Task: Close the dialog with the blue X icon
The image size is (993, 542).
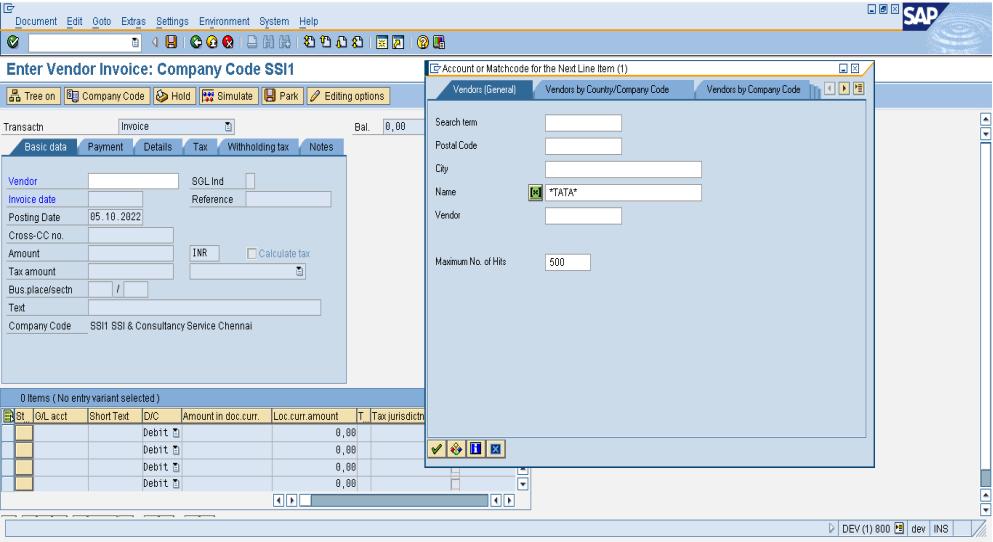Action: click(495, 449)
